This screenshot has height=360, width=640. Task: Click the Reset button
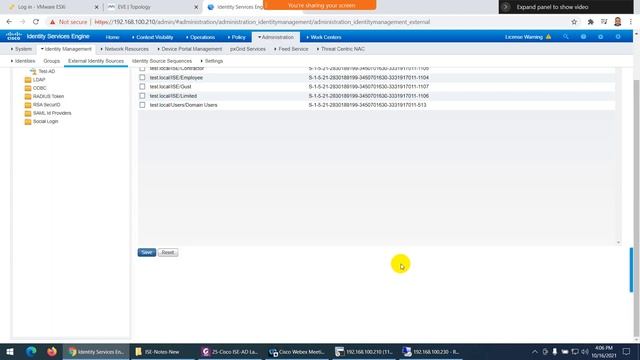click(x=168, y=252)
